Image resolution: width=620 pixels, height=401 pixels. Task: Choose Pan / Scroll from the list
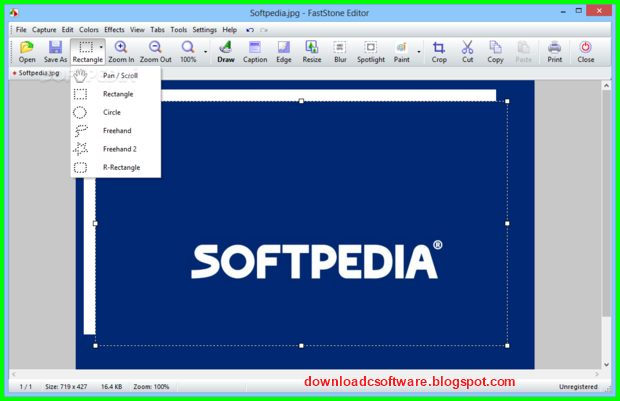(116, 76)
